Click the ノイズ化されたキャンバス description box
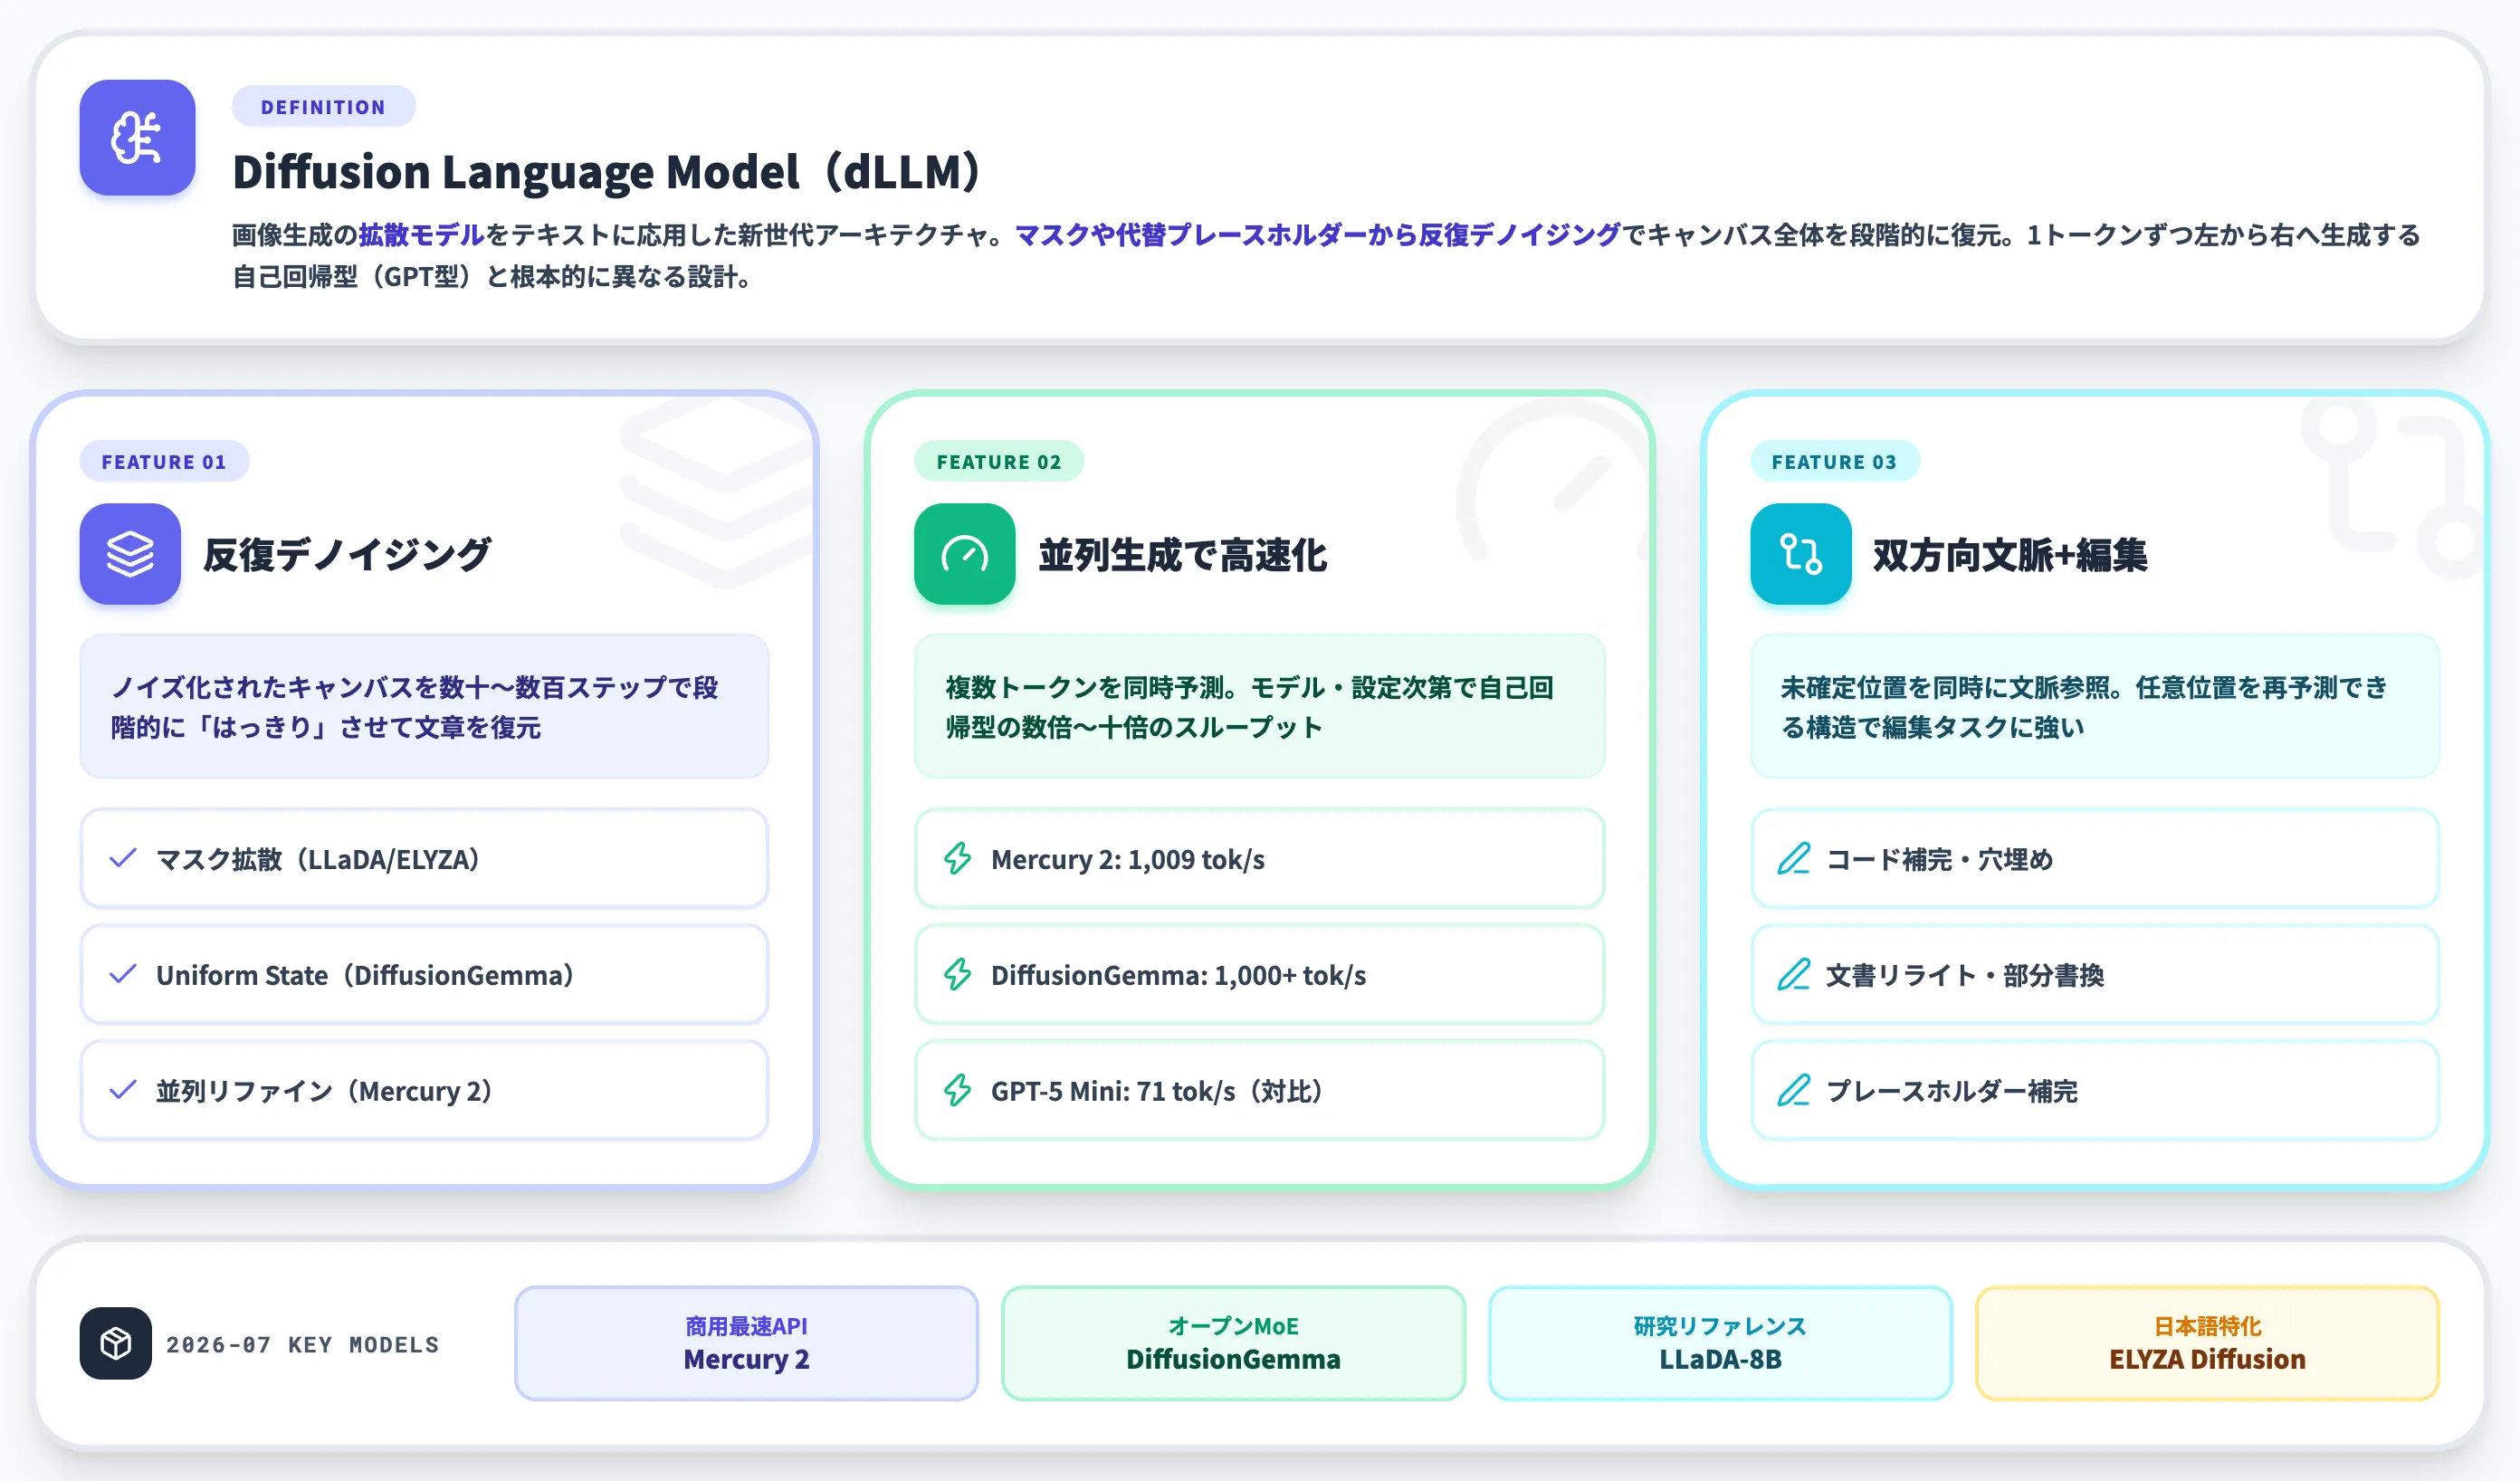Screen dimensions: 2520x1481 (x=424, y=706)
